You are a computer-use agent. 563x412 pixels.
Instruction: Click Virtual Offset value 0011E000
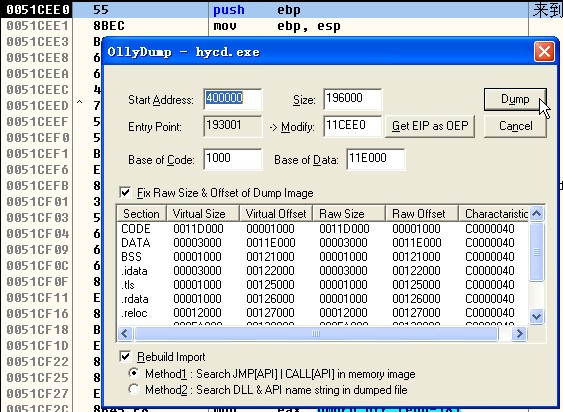tap(271, 243)
